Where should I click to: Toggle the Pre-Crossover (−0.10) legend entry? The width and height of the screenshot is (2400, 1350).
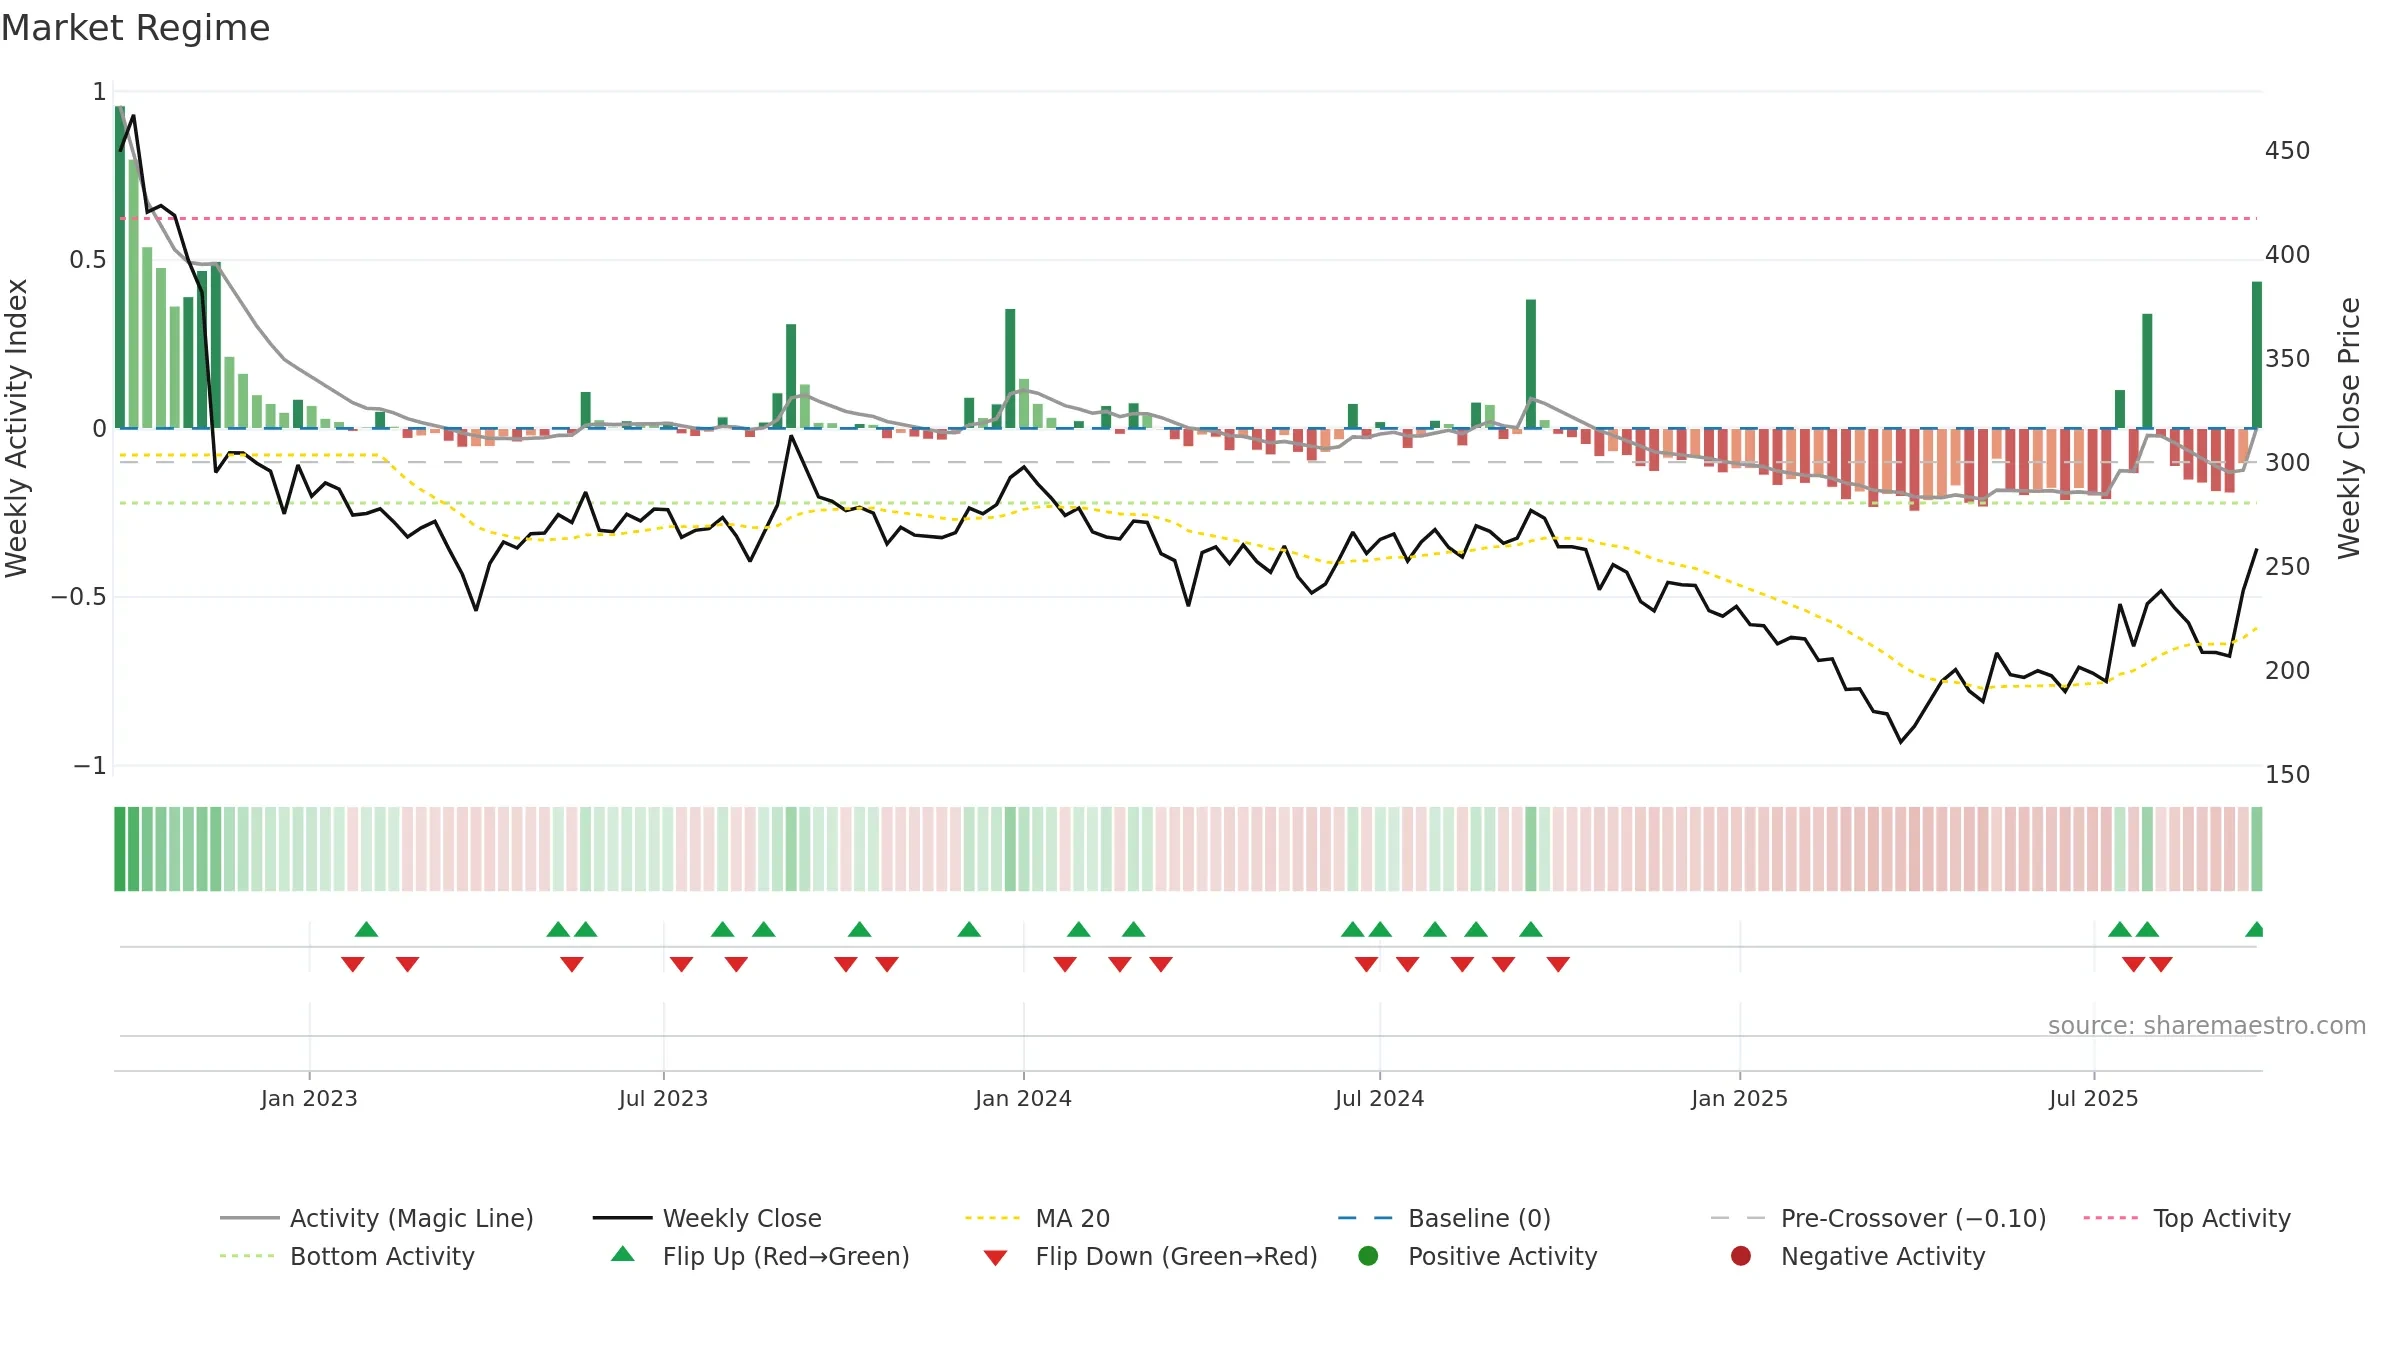[1878, 1218]
